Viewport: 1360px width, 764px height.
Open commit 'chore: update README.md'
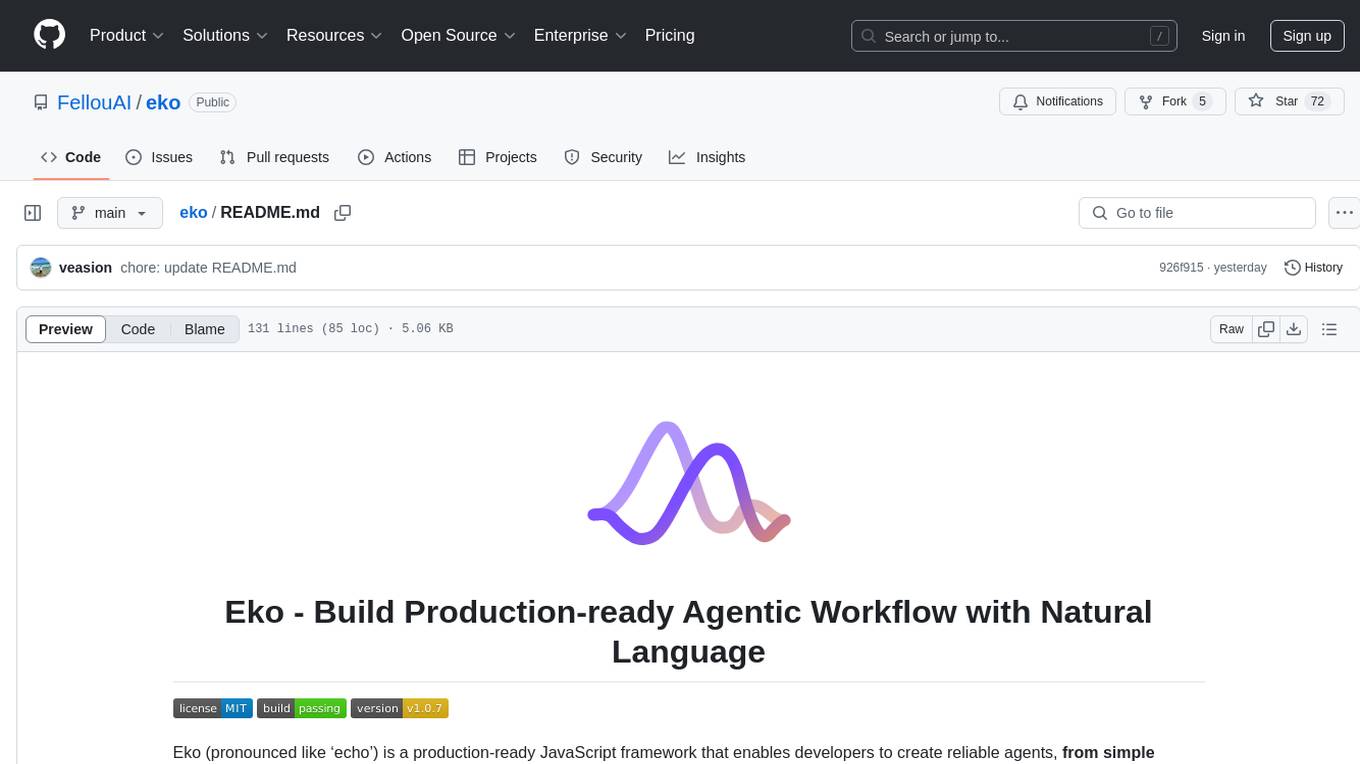tap(208, 267)
